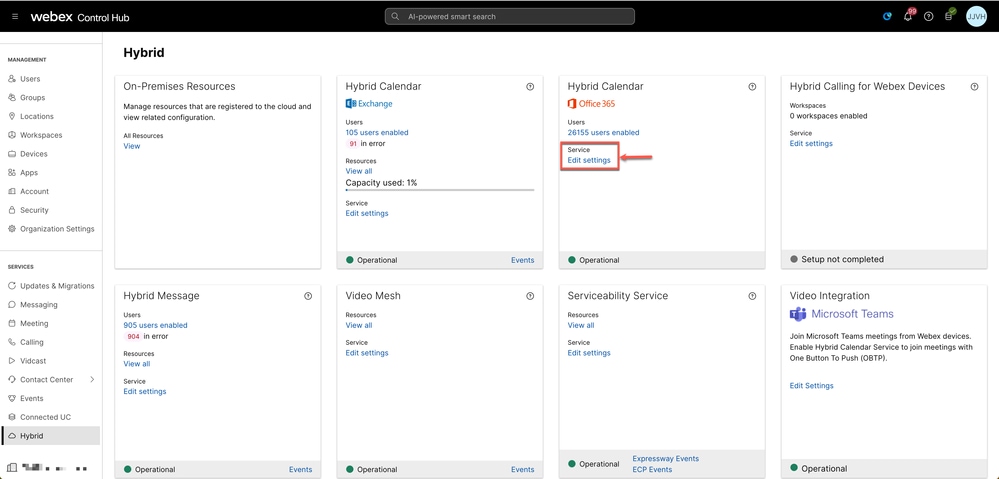Edit settings for Exchange Hybrid Calendar

pyautogui.click(x=367, y=213)
